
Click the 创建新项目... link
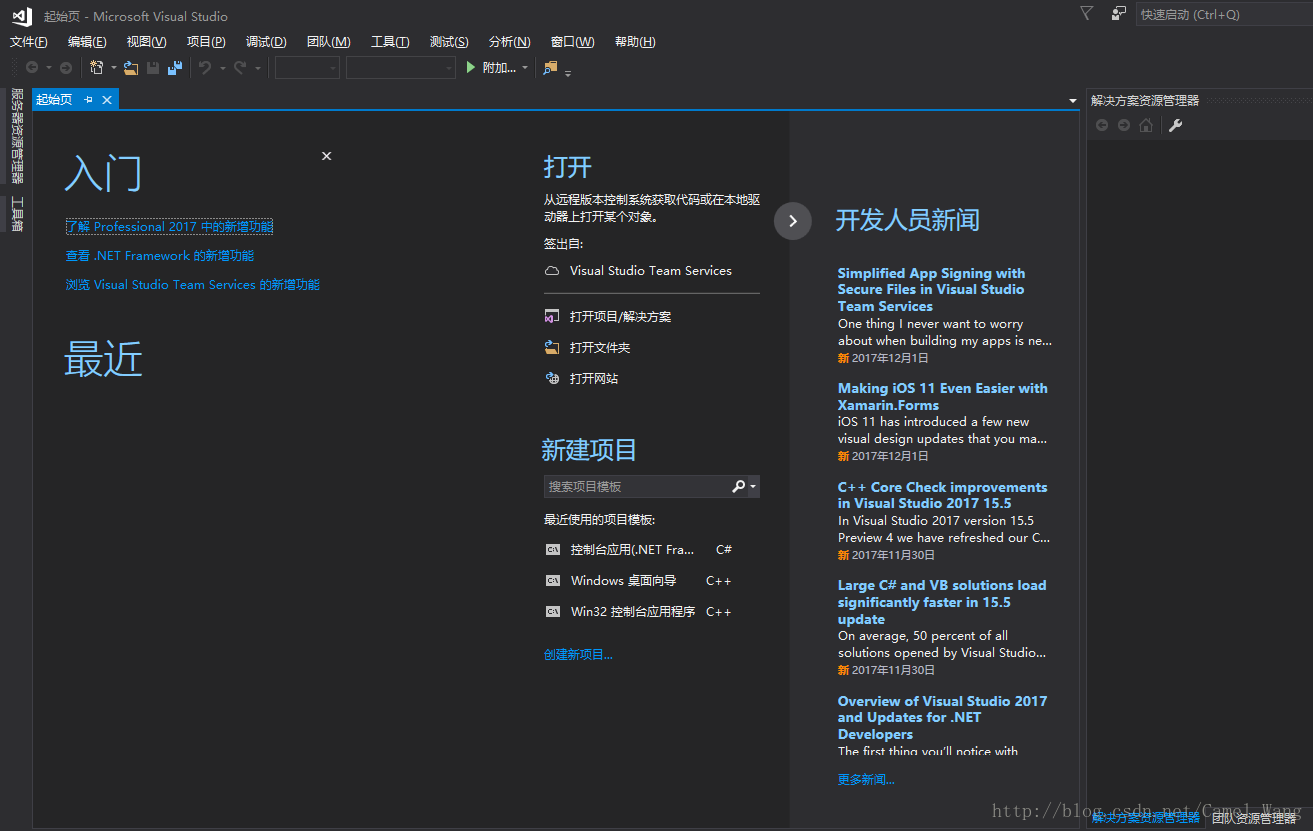click(578, 655)
